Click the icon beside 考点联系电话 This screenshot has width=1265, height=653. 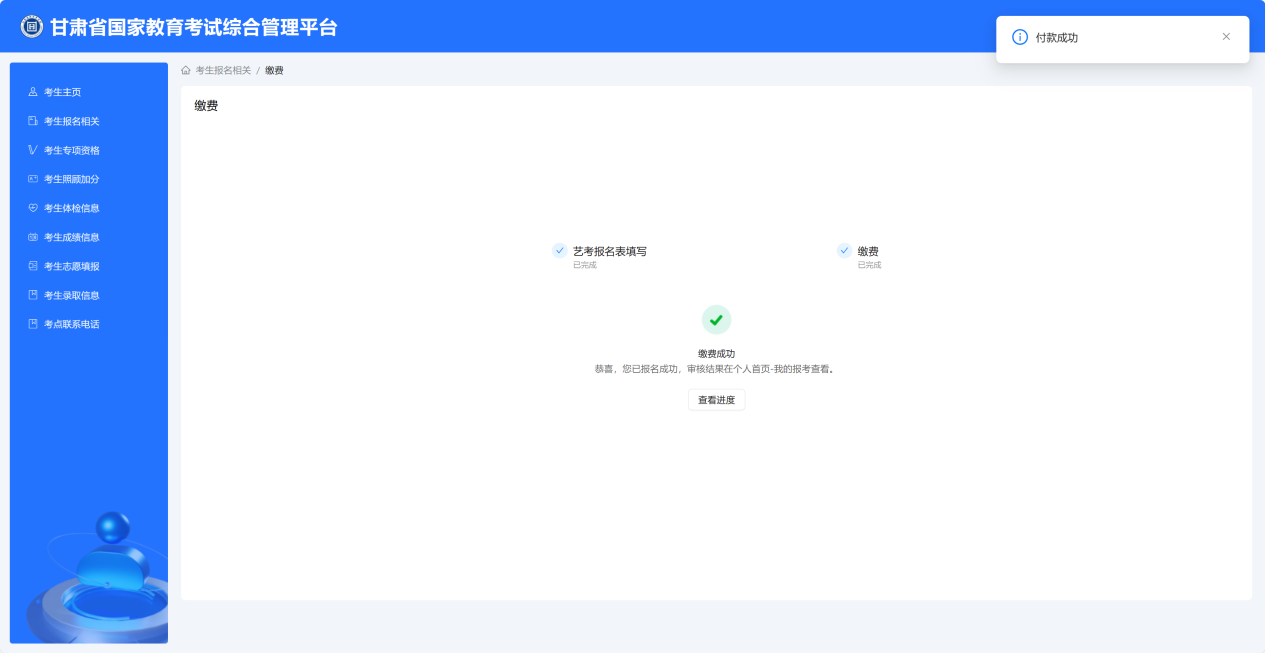tap(33, 324)
